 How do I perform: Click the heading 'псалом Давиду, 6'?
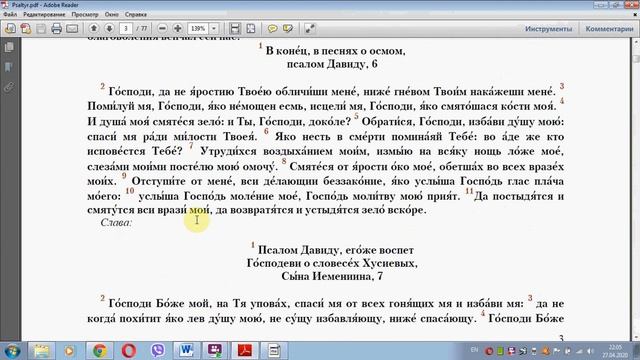(x=332, y=64)
